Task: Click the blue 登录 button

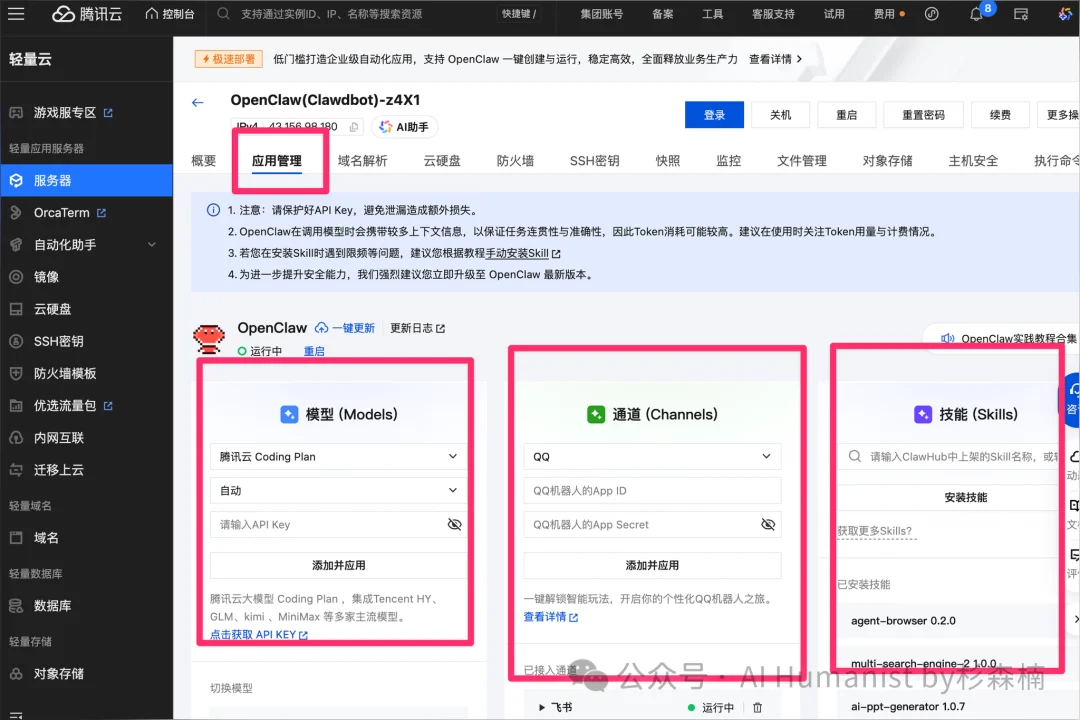Action: point(714,114)
